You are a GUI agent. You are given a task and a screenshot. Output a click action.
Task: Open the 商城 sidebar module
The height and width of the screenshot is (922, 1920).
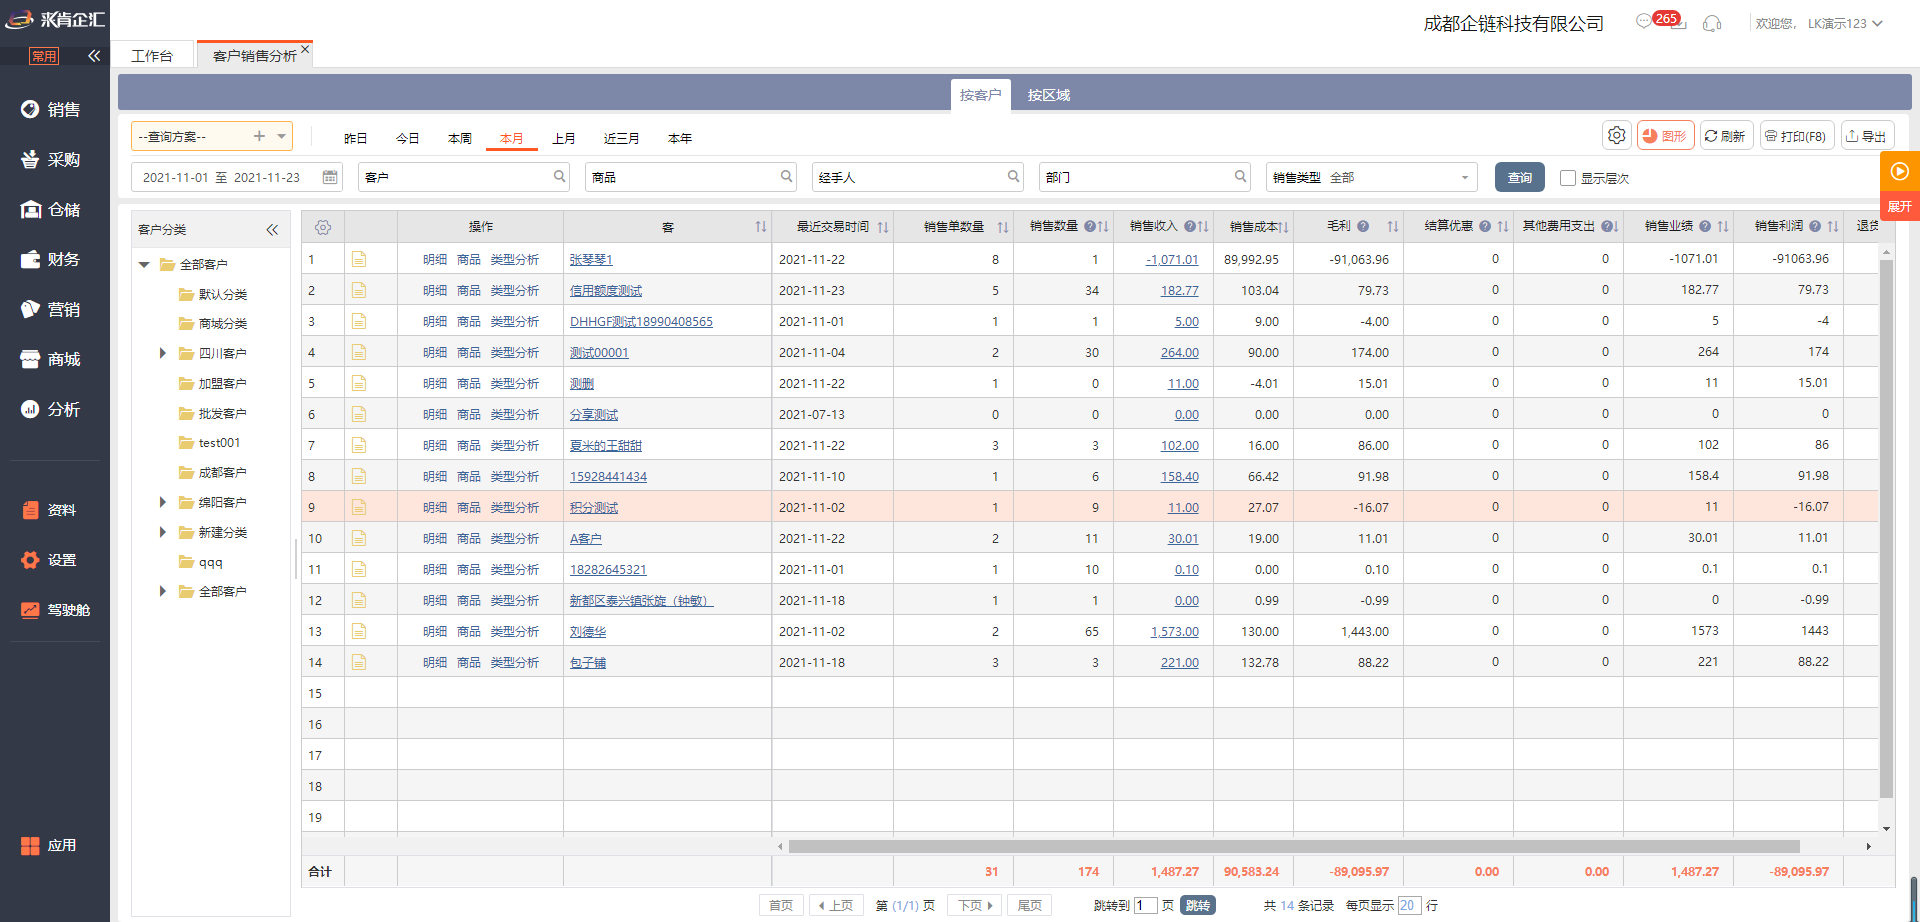point(52,359)
